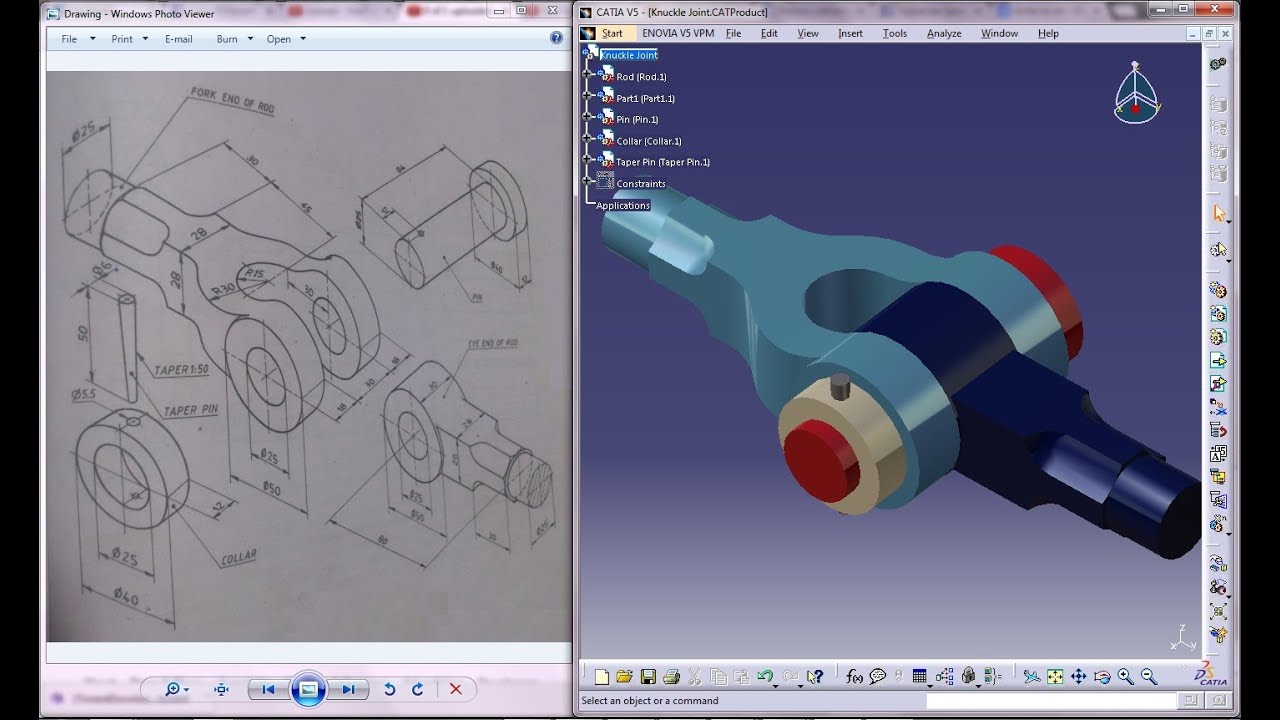This screenshot has width=1280, height=720.
Task: Open CATIA Analyze menu
Action: point(944,33)
